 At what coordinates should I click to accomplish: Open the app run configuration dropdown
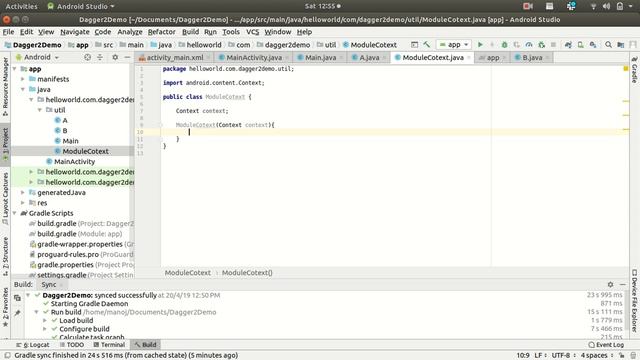coord(454,44)
